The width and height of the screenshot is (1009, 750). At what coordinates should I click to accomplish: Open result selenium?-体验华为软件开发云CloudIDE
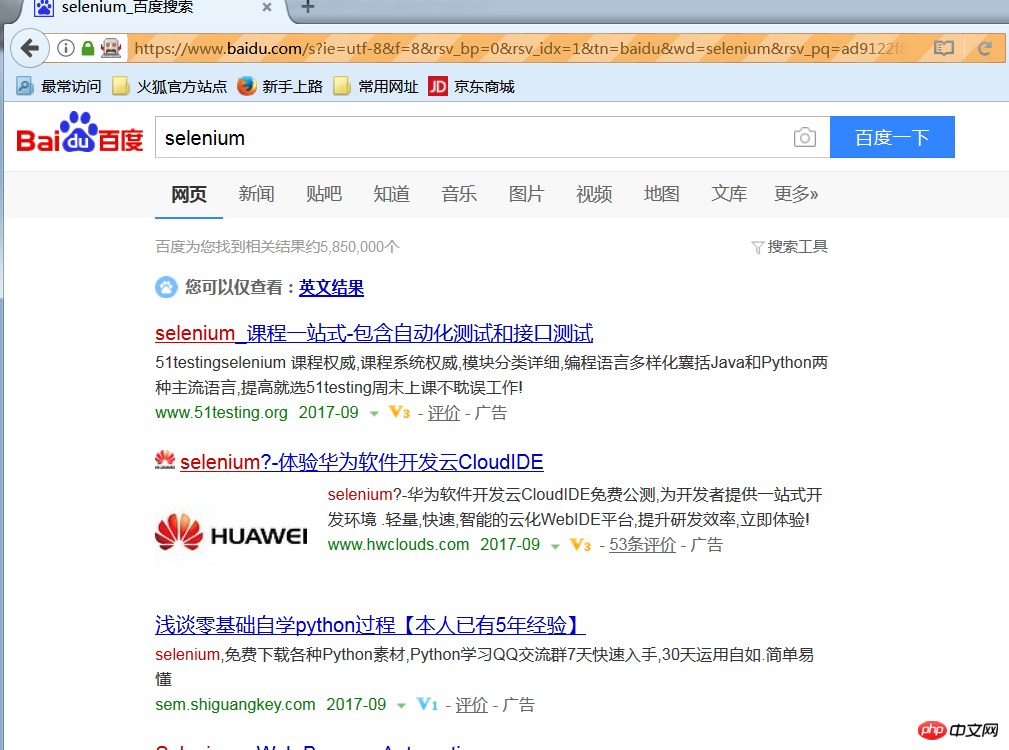(x=362, y=462)
